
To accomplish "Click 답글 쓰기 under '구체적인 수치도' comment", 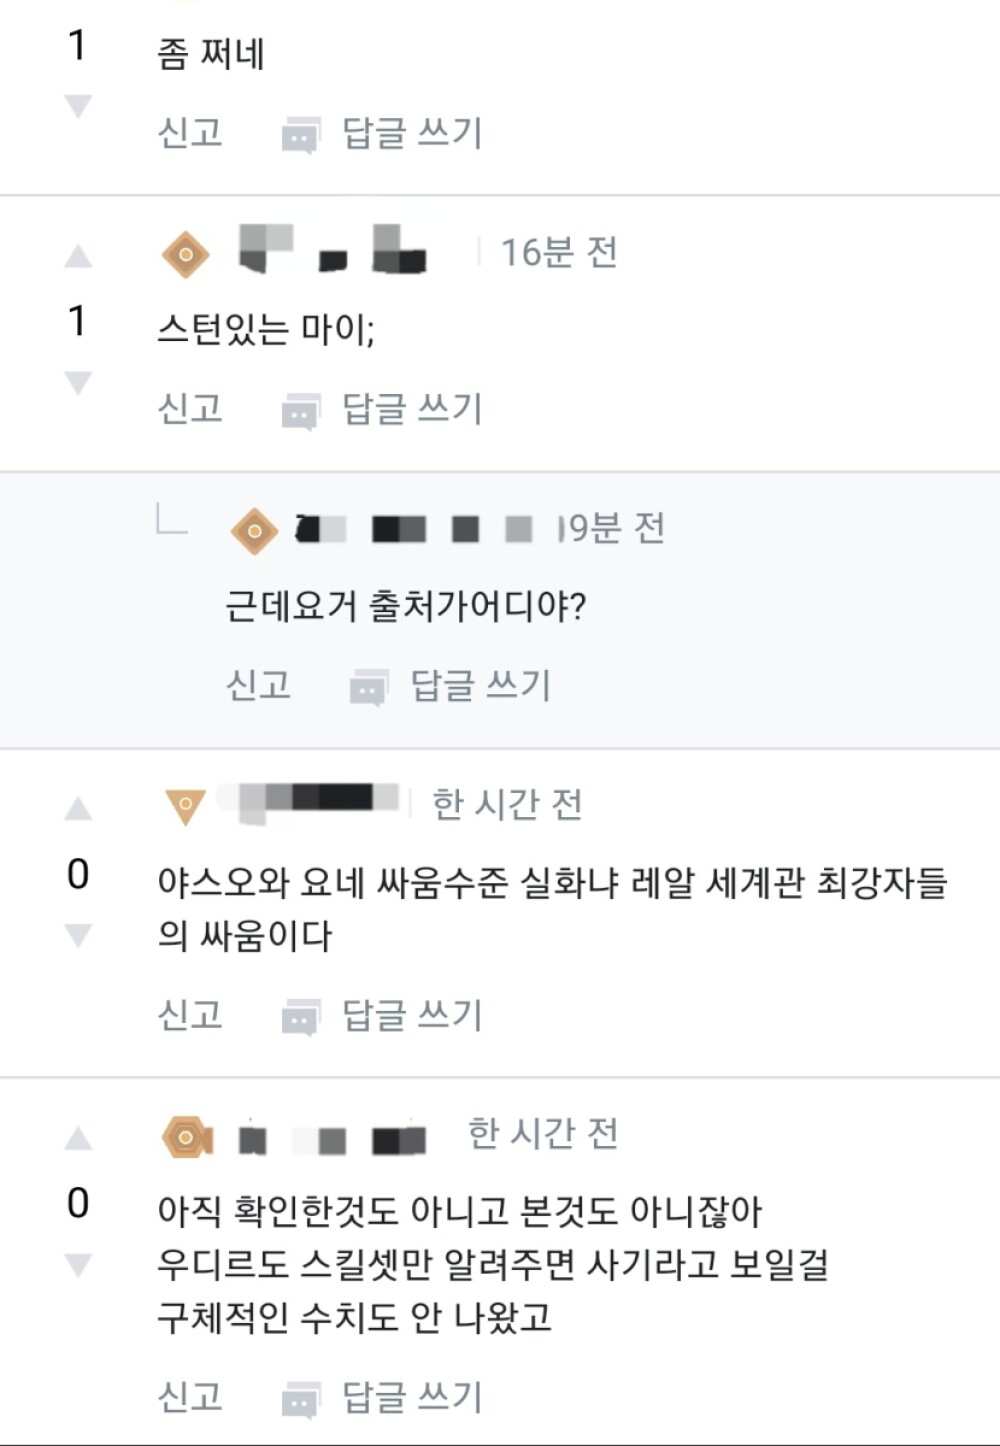I will pos(411,1397).
